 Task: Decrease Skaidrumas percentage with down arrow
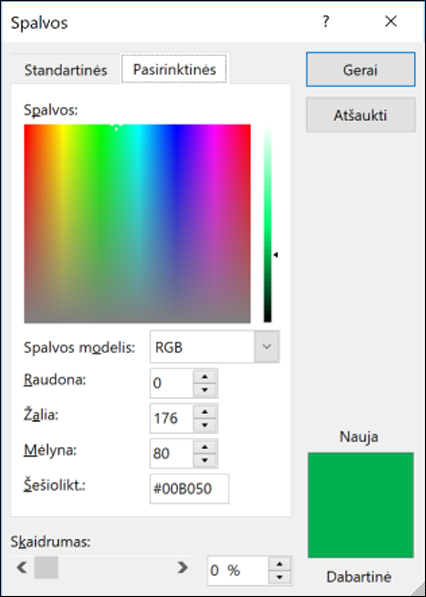(280, 577)
